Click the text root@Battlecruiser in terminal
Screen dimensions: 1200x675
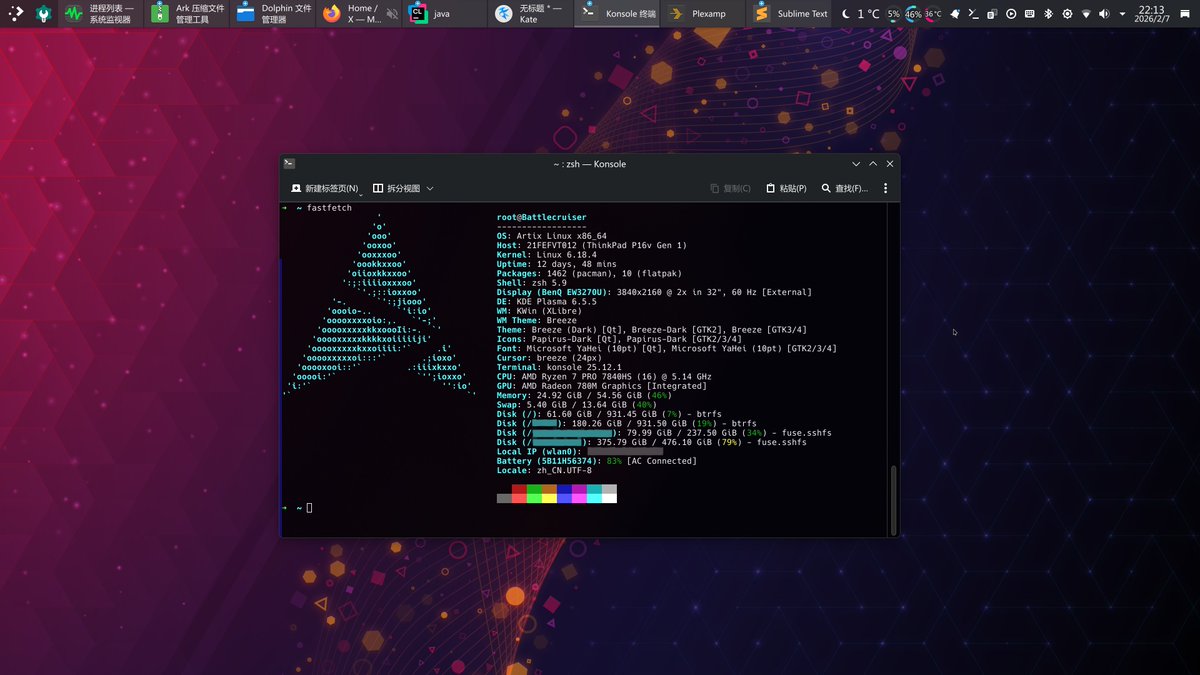pyautogui.click(x=541, y=217)
